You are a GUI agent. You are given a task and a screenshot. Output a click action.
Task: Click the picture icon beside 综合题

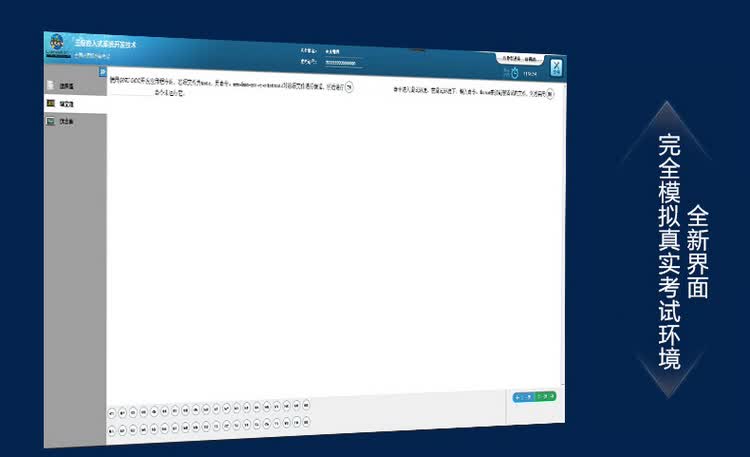point(50,121)
